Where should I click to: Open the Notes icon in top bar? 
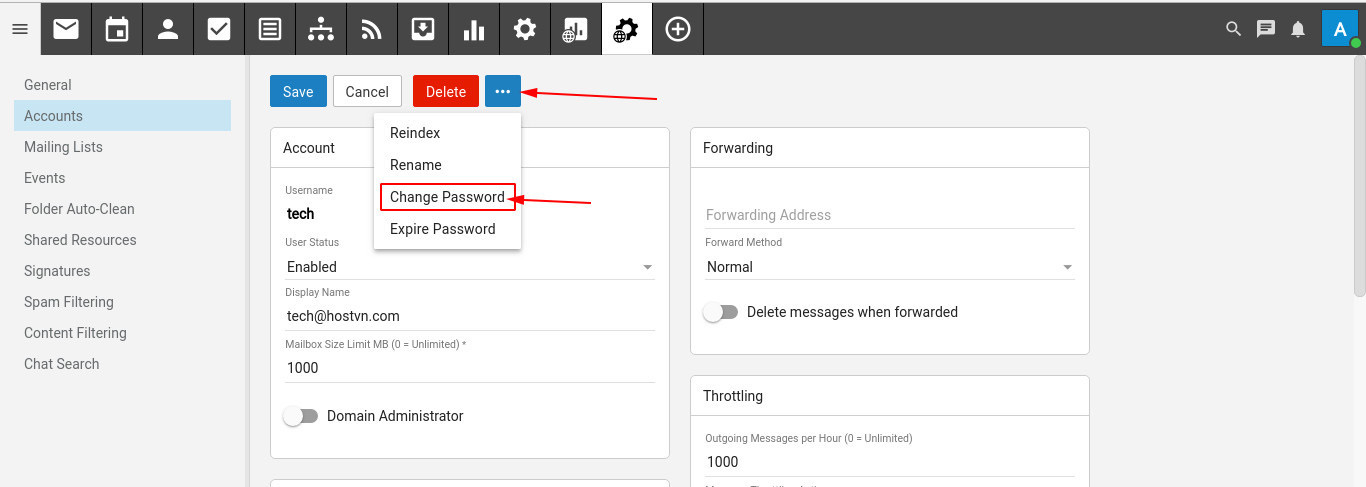click(x=270, y=29)
